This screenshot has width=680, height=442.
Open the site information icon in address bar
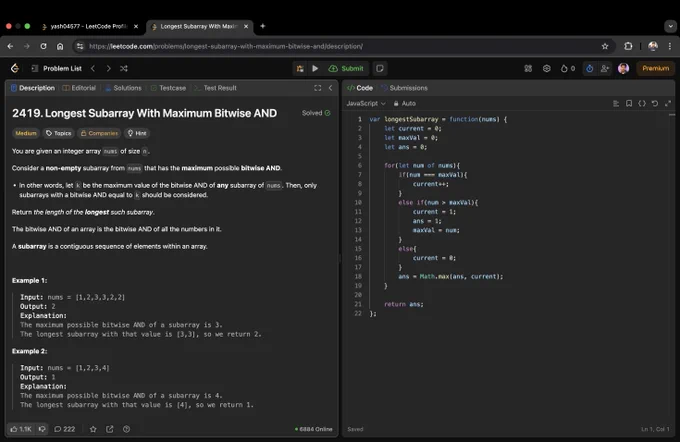[79, 46]
